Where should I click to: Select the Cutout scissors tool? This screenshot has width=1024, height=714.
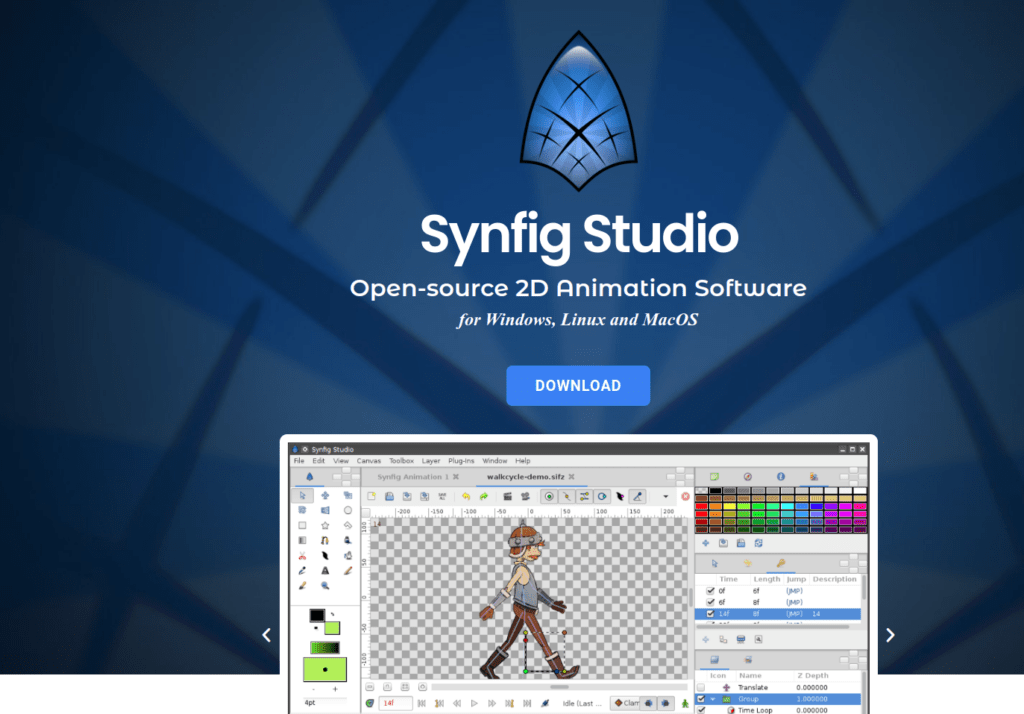pos(302,556)
